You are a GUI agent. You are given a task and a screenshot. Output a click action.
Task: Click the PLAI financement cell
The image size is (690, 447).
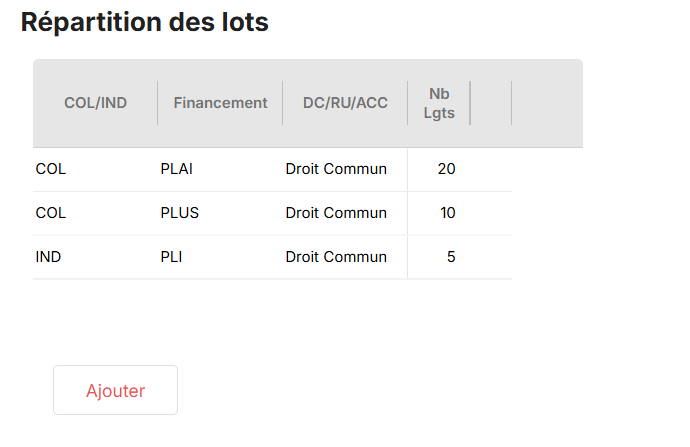(x=220, y=169)
